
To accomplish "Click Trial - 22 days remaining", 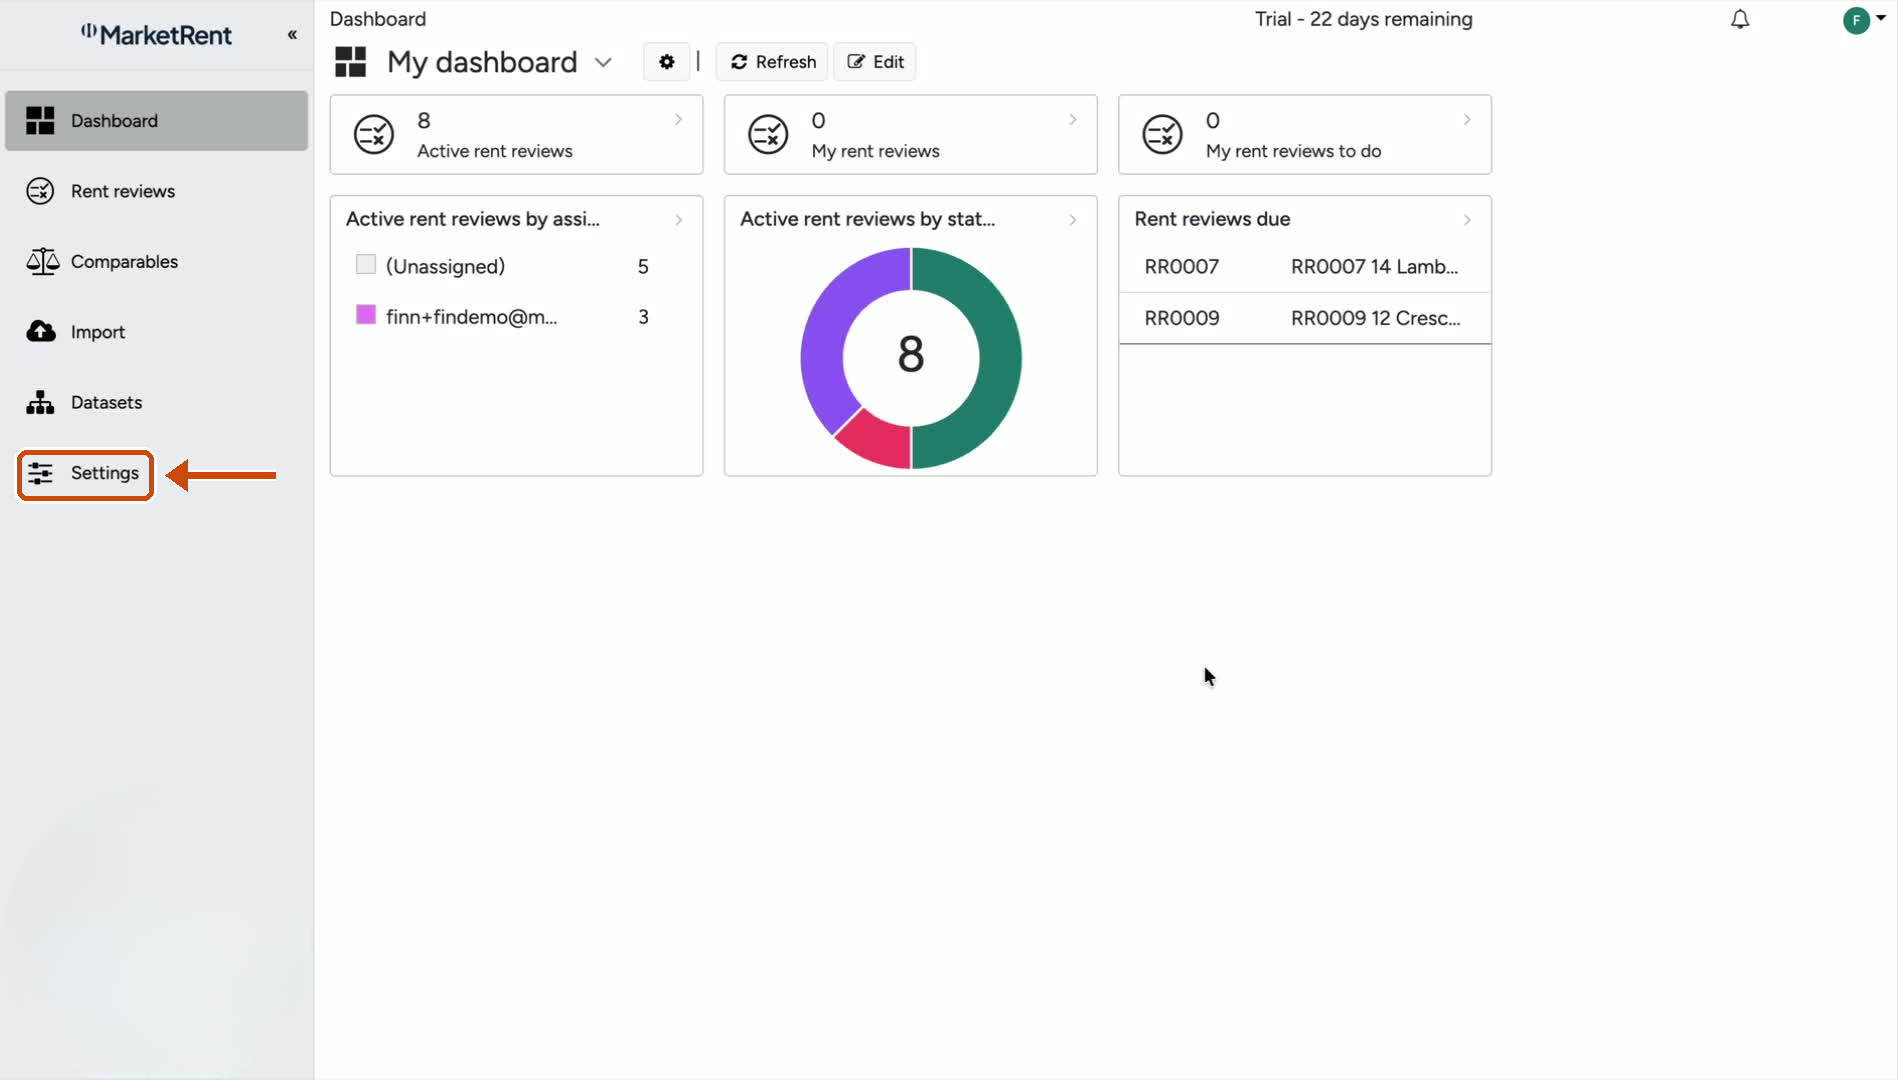I will [x=1363, y=19].
